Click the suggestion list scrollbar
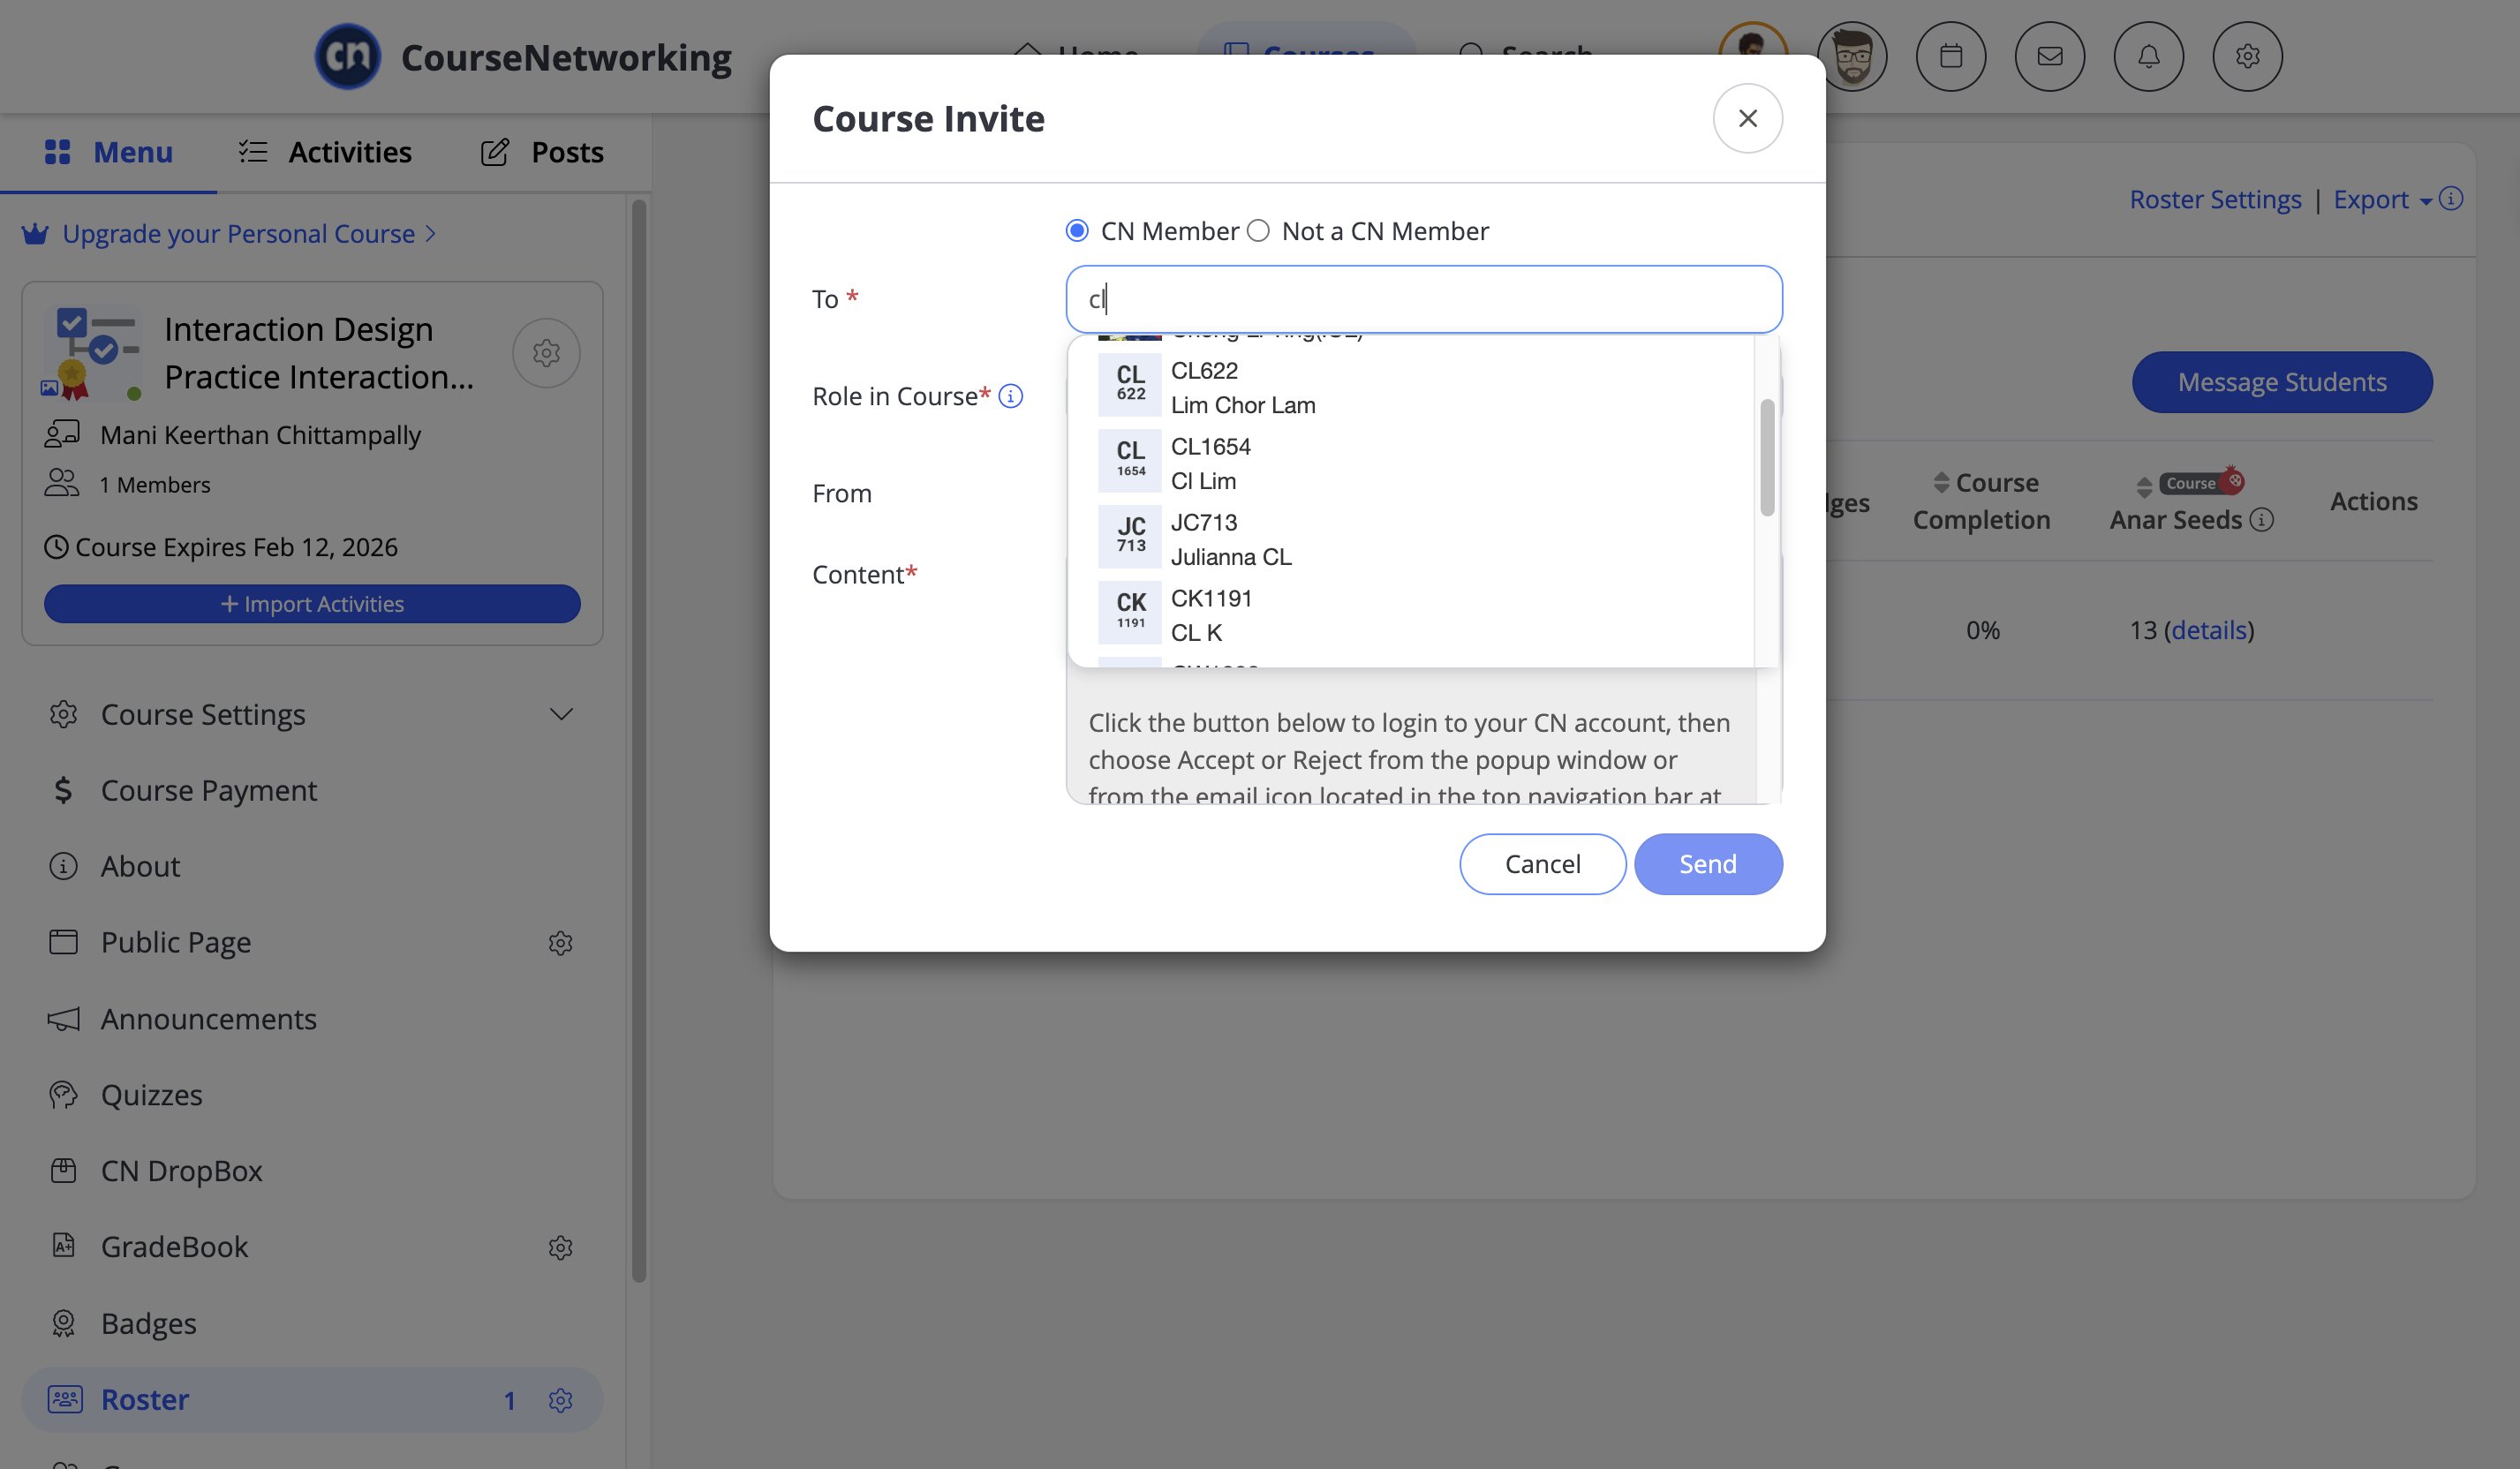 (x=1767, y=457)
